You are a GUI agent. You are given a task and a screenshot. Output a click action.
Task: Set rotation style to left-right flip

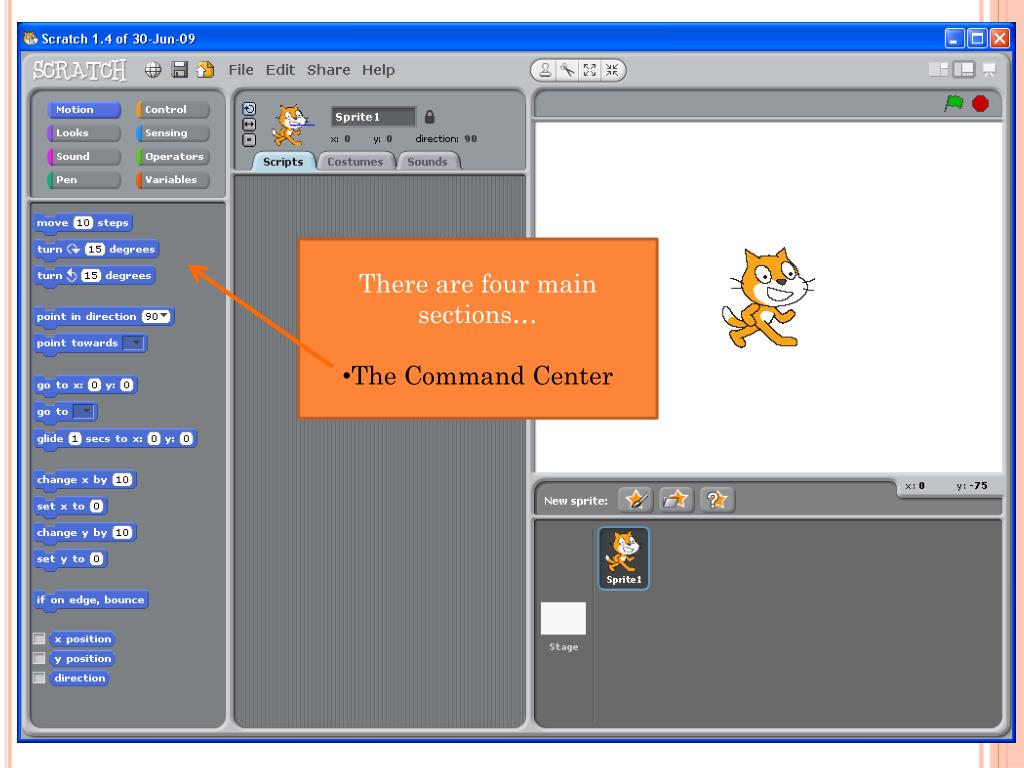[249, 124]
